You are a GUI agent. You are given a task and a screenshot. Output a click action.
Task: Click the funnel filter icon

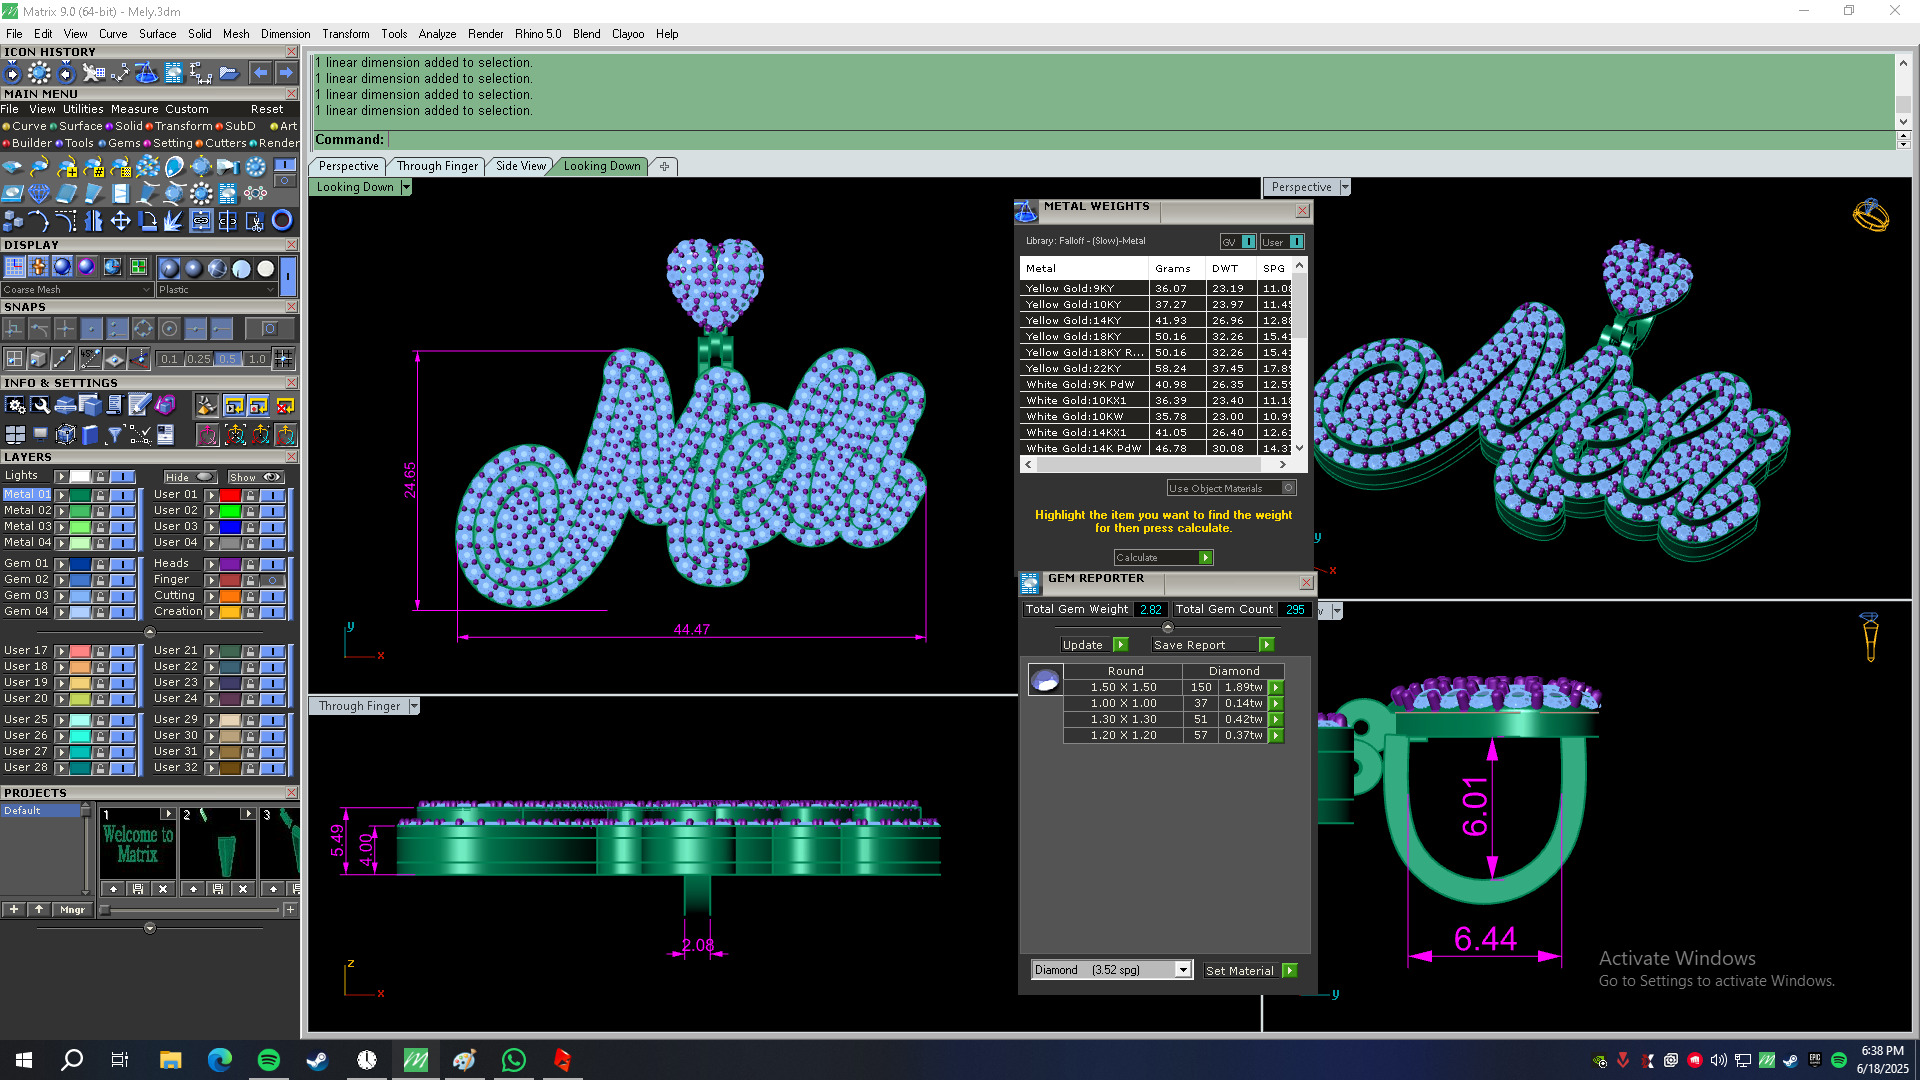click(x=114, y=434)
